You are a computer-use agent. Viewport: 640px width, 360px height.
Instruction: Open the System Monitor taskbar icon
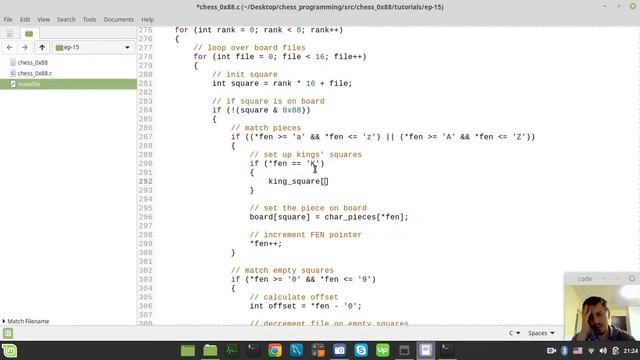231,350
